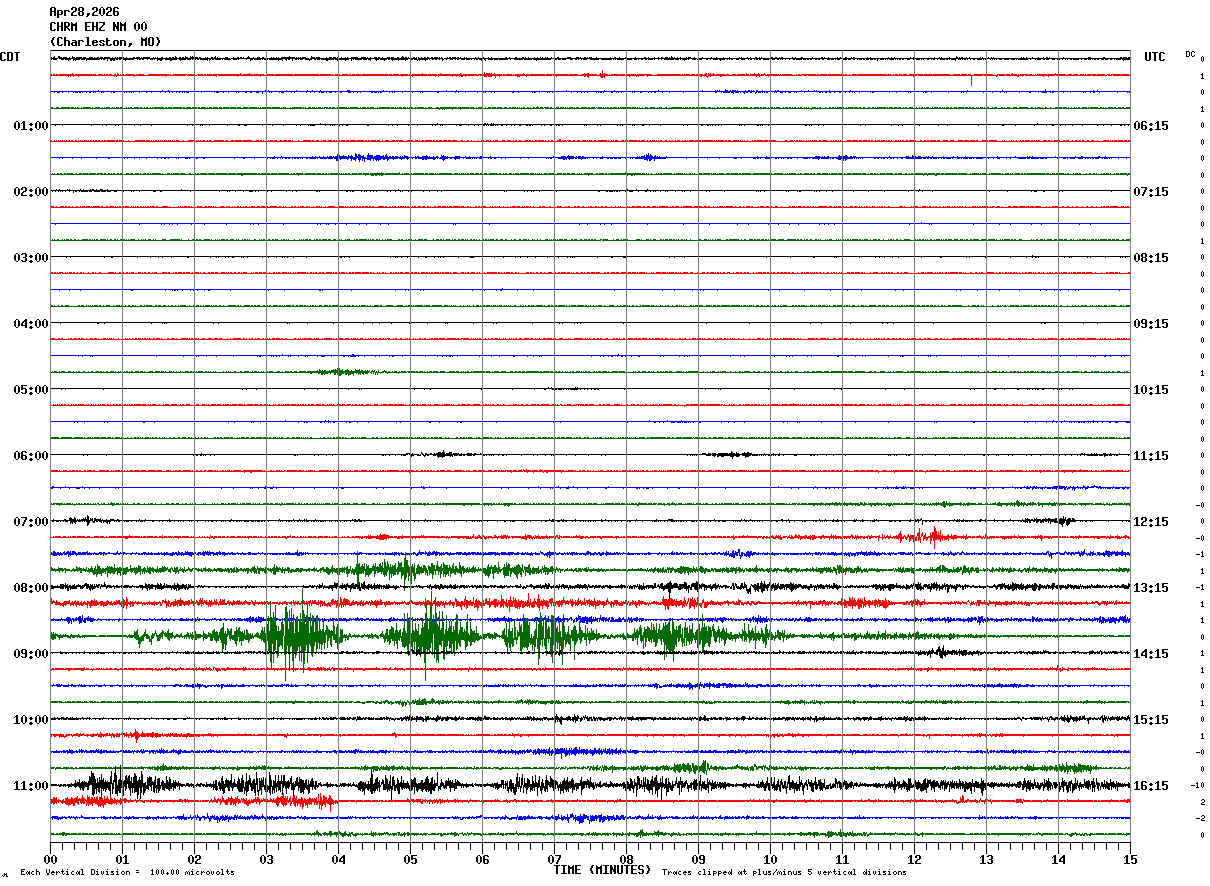Click the 08:15 UTC time label
The image size is (1210, 886).
coord(1151,258)
